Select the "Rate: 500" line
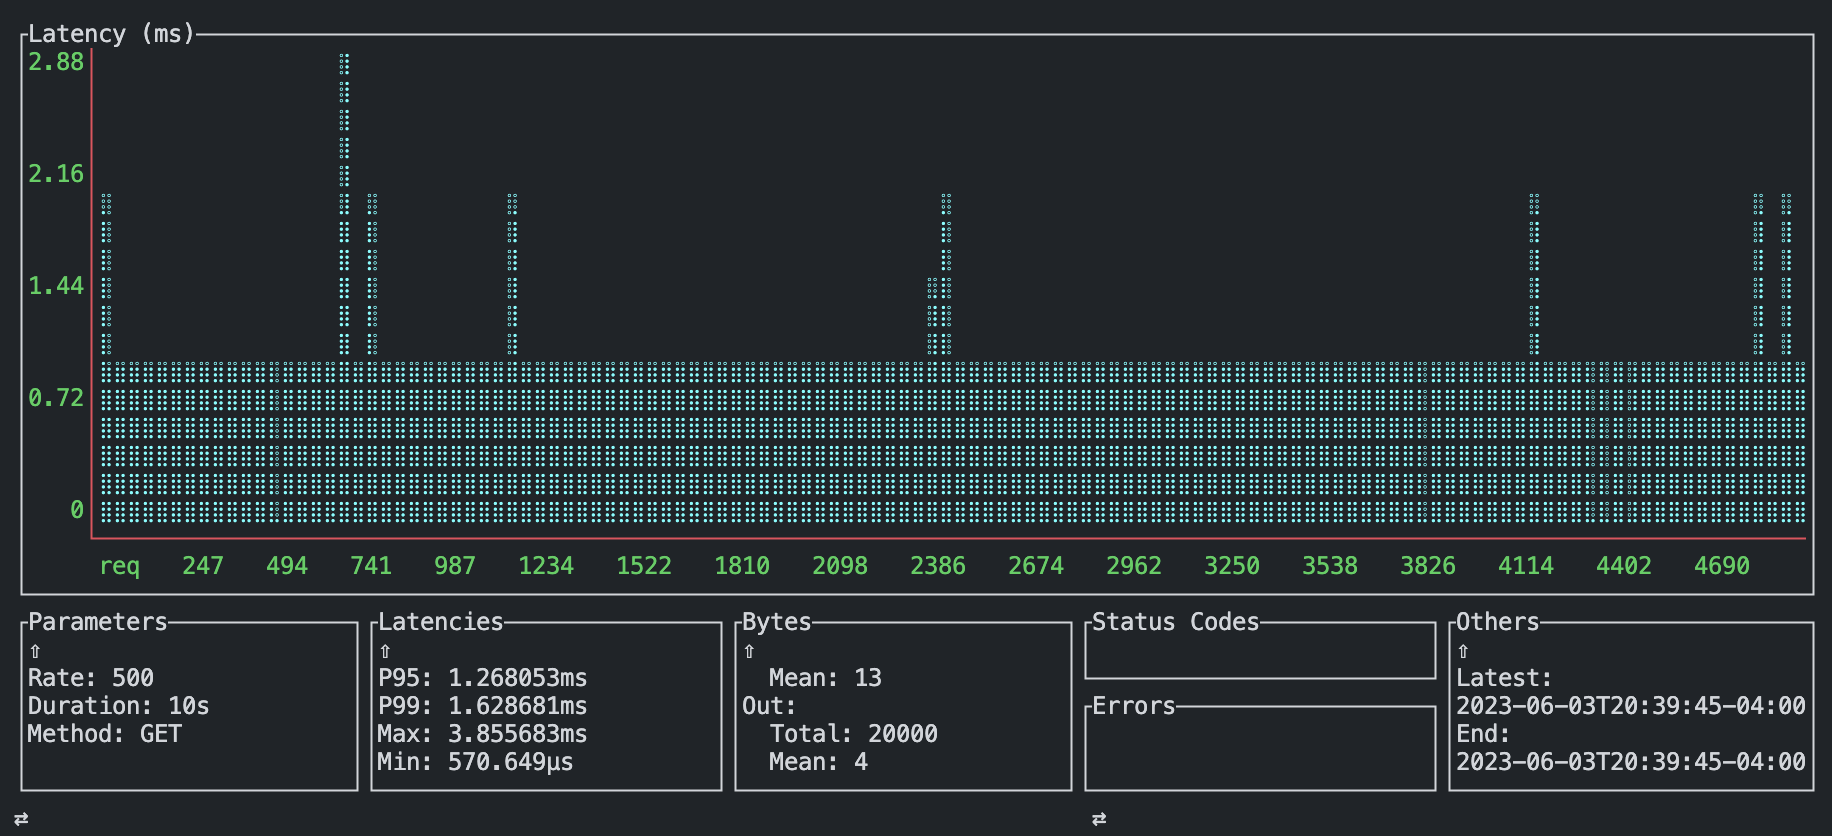This screenshot has height=836, width=1832. pos(91,678)
